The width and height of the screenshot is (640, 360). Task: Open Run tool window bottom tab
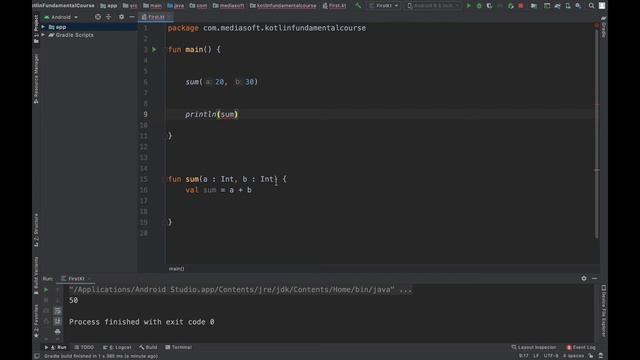click(56, 347)
